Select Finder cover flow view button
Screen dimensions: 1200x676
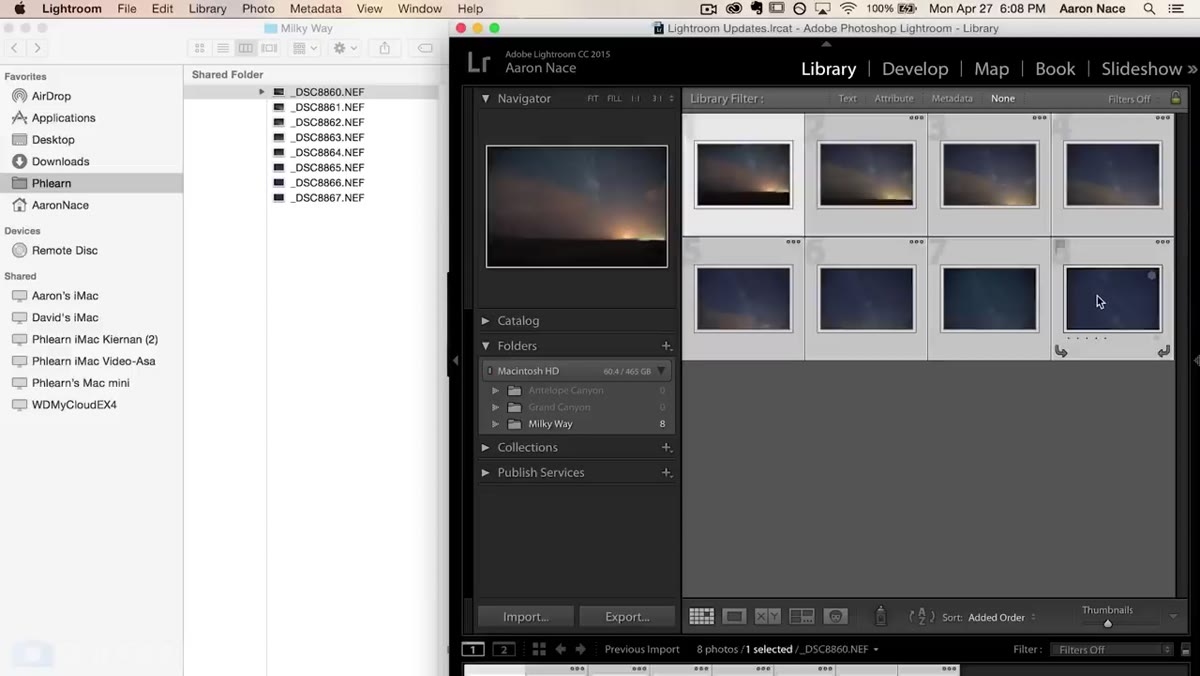[x=269, y=48]
